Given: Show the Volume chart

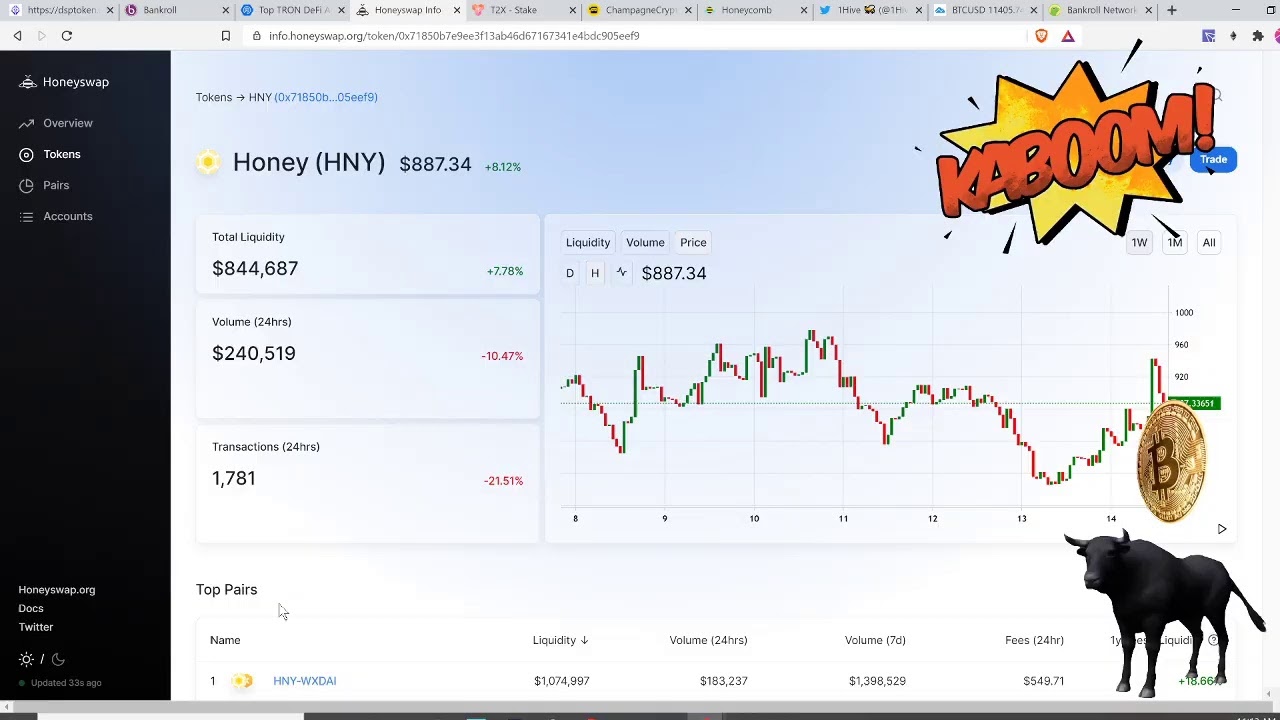Looking at the screenshot, I should coord(645,243).
